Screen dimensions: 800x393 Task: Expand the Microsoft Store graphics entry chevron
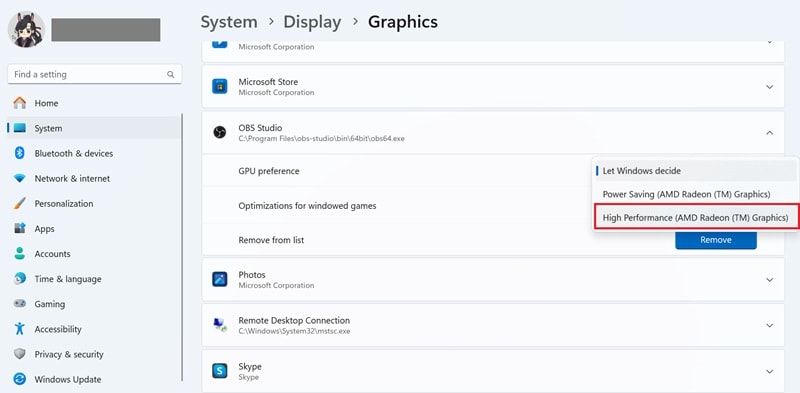click(x=769, y=87)
